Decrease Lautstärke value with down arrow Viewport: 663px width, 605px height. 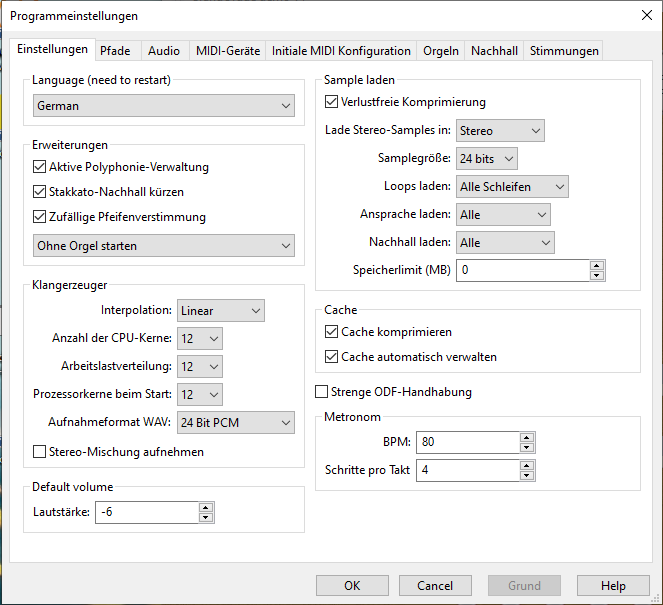click(x=206, y=518)
